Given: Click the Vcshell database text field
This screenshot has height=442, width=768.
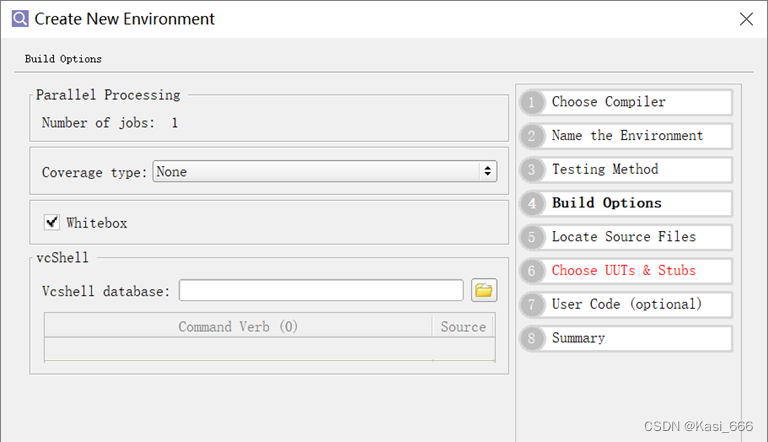Looking at the screenshot, I should pyautogui.click(x=321, y=291).
